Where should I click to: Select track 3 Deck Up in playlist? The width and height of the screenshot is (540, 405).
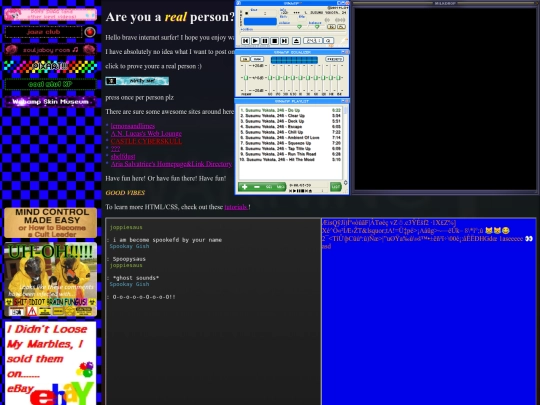pos(290,121)
